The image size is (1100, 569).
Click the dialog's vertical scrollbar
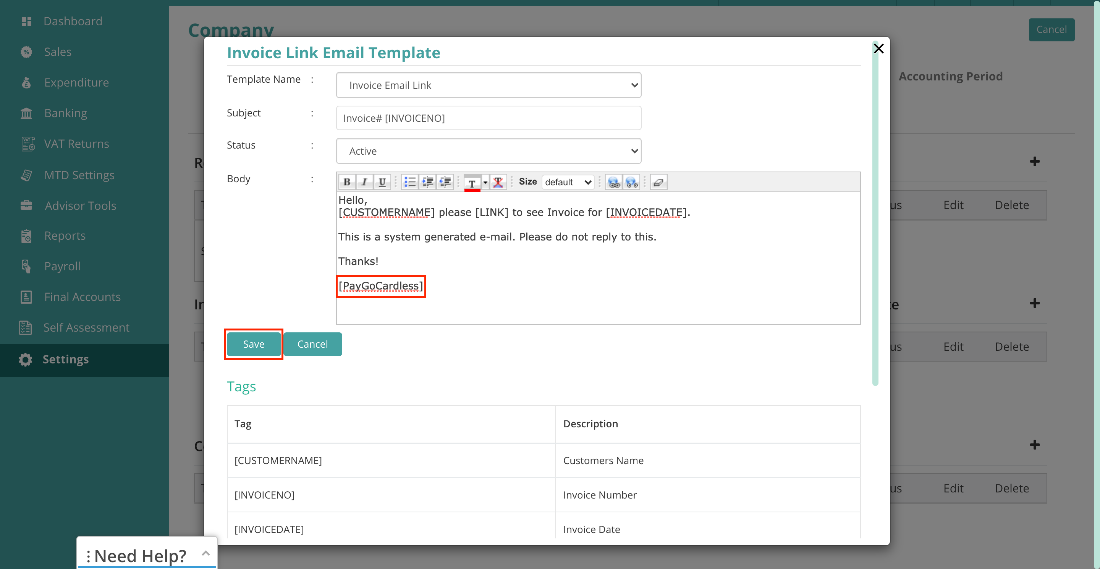click(876, 214)
